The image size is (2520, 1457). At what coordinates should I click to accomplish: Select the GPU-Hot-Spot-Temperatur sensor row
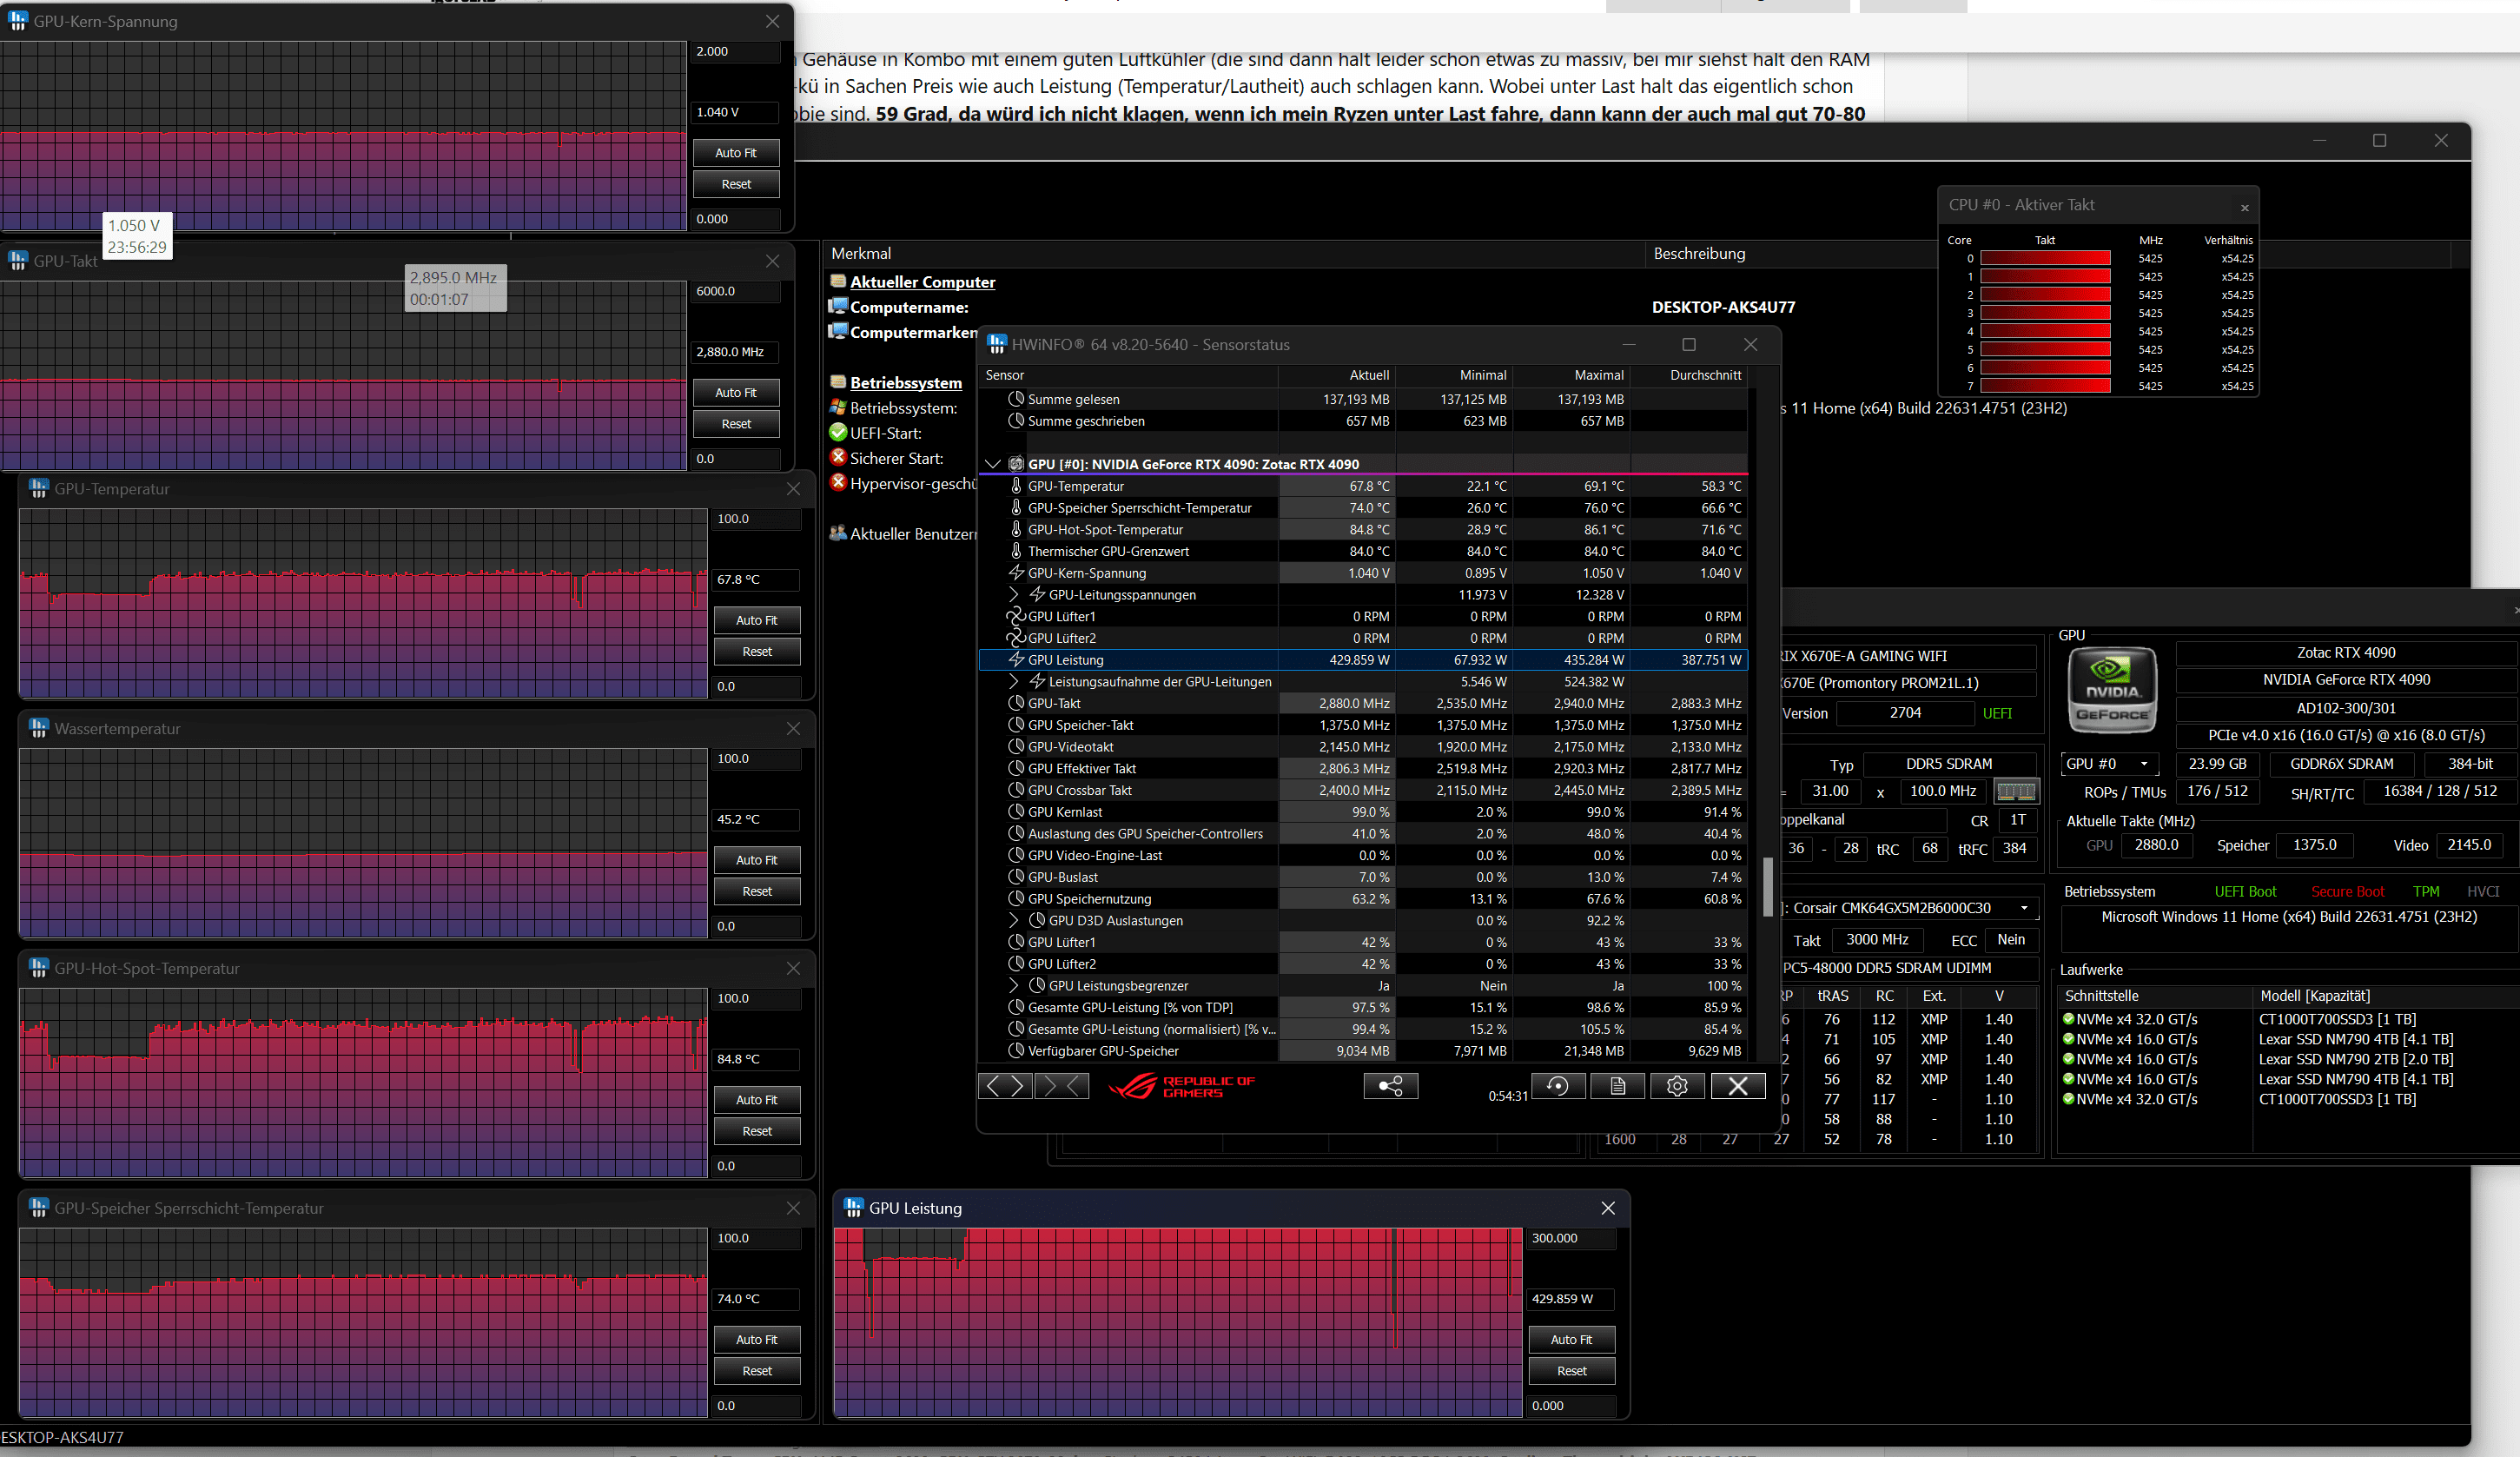pos(1363,529)
